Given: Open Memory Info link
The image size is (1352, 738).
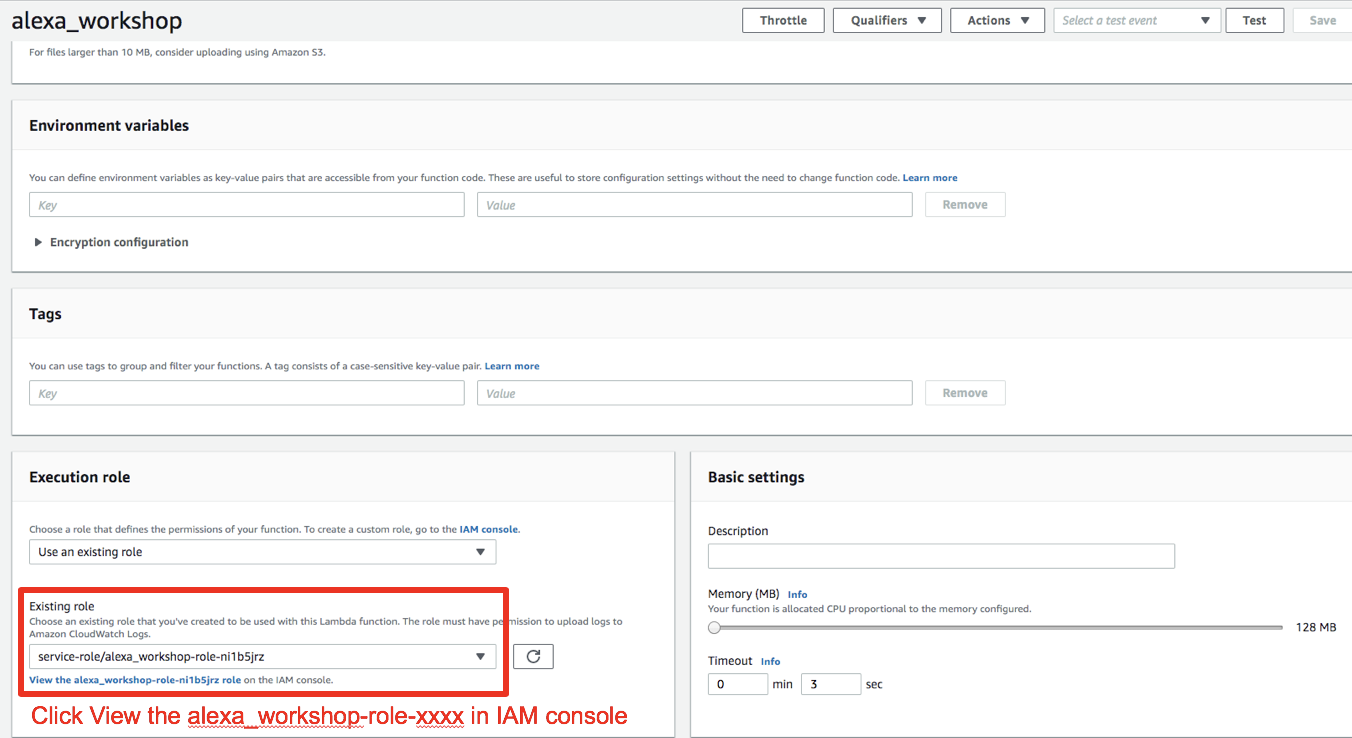Looking at the screenshot, I should (797, 594).
